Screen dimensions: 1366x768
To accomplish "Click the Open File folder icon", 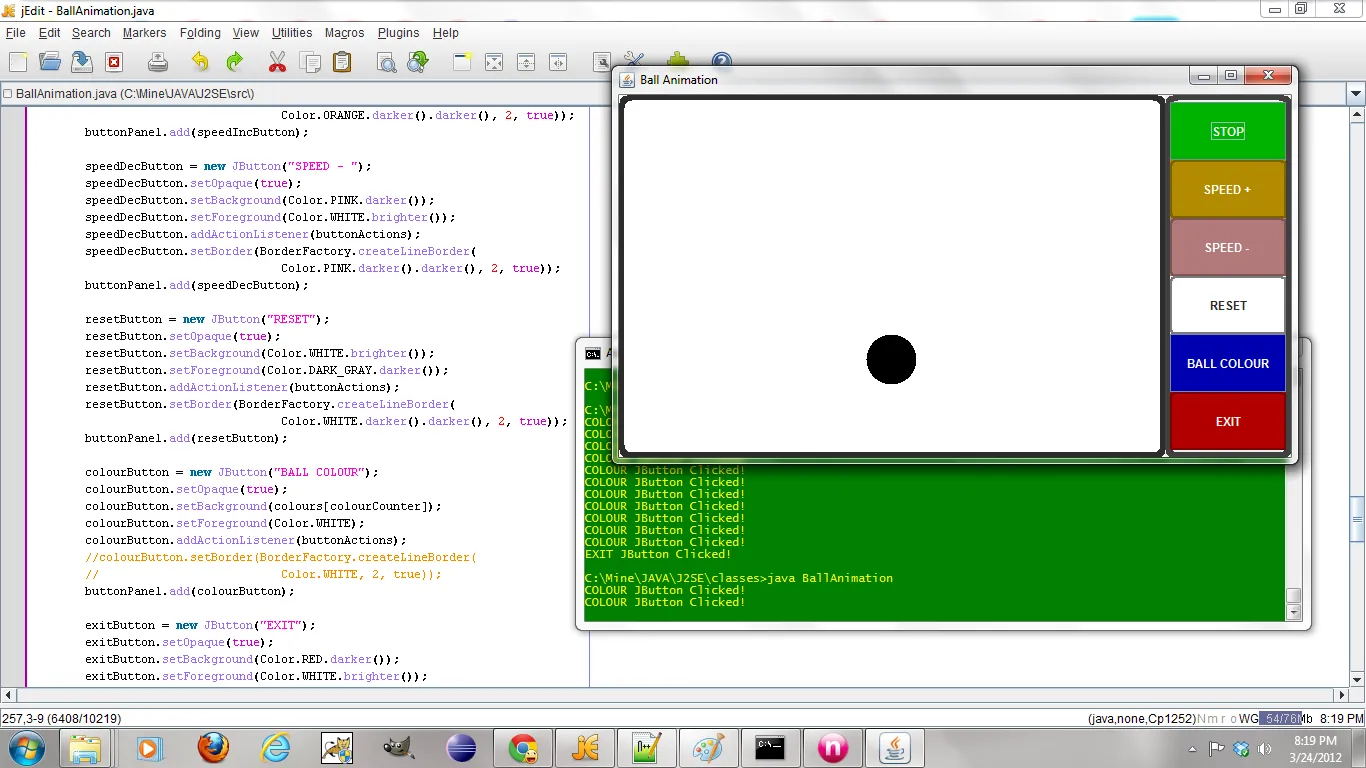I will click(50, 62).
